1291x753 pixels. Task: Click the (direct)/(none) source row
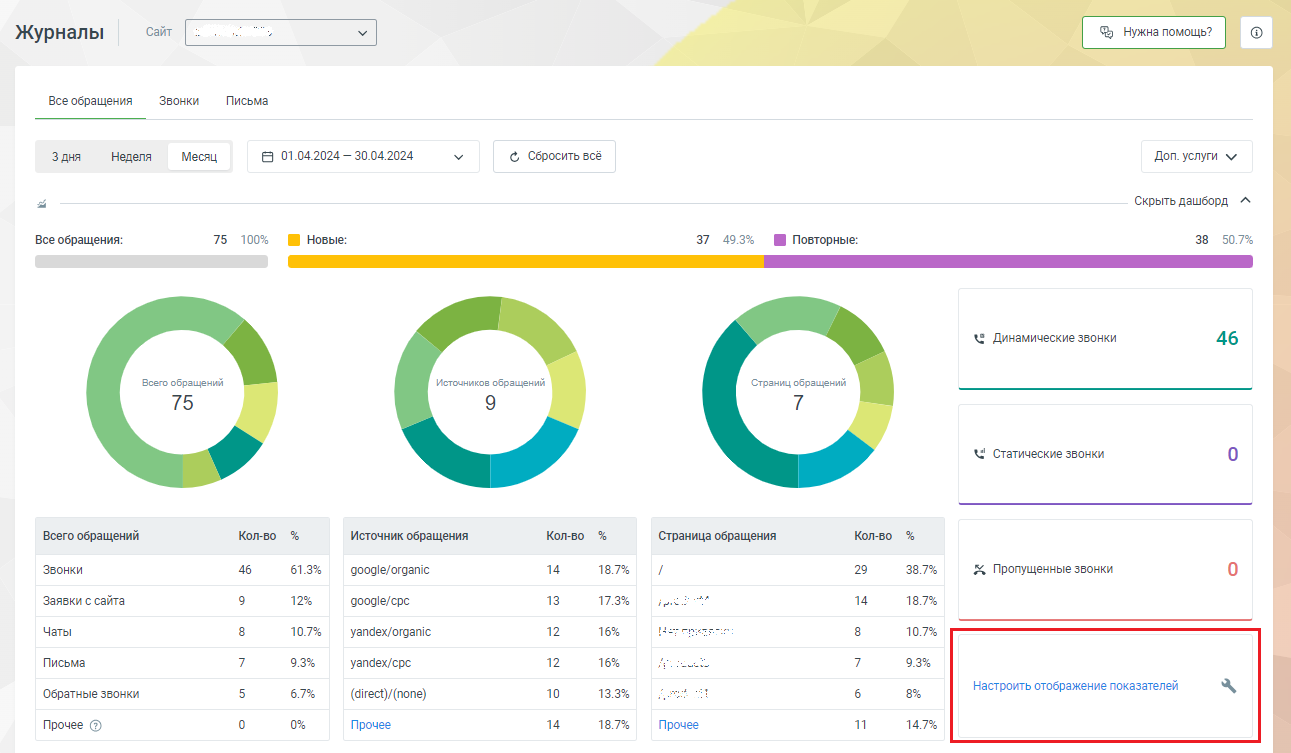click(490, 694)
